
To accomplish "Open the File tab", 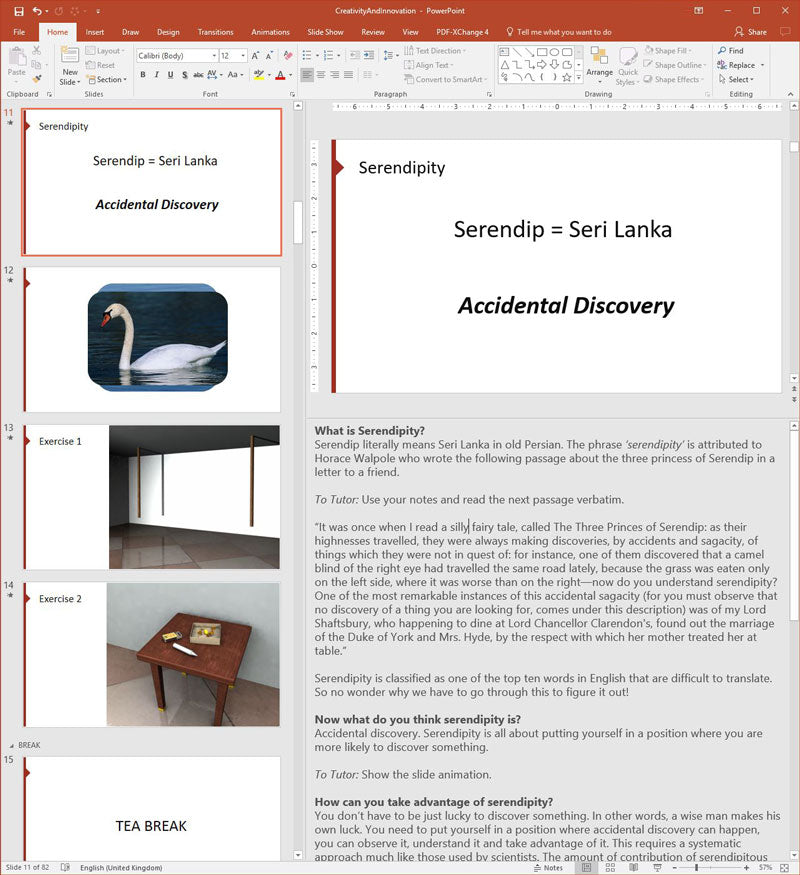I will tap(19, 32).
